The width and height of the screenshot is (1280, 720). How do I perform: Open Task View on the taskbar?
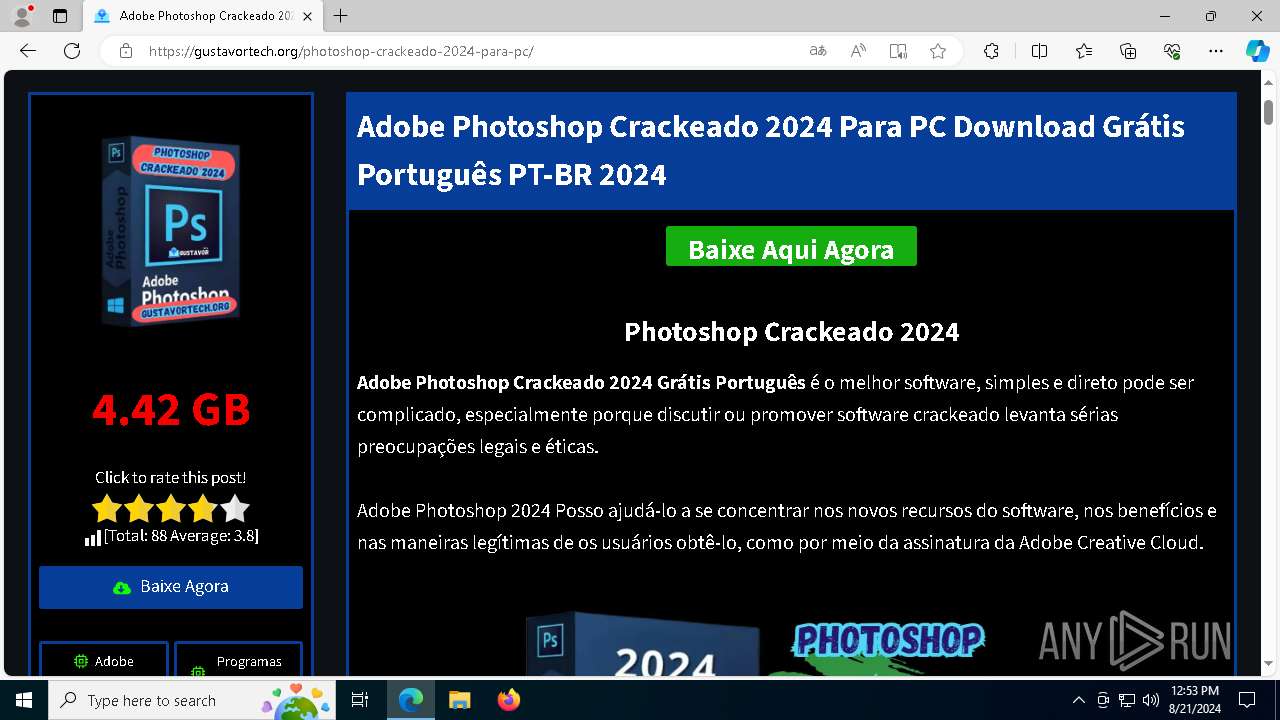[360, 700]
